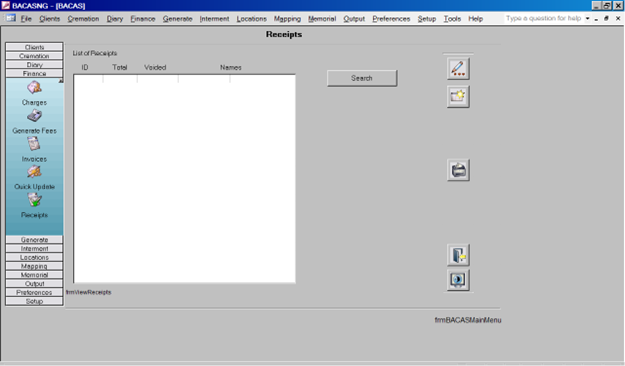Click the Search button
Viewport: 625px width, 366px height.
click(362, 78)
